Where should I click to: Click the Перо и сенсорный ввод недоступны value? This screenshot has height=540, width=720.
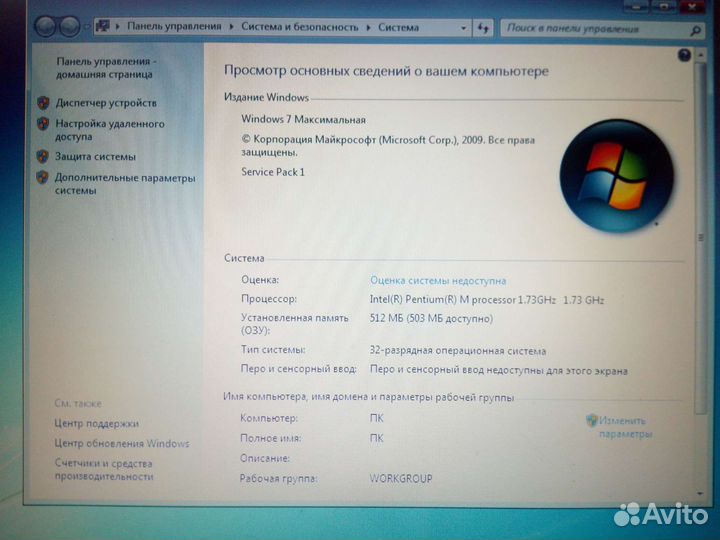499,371
